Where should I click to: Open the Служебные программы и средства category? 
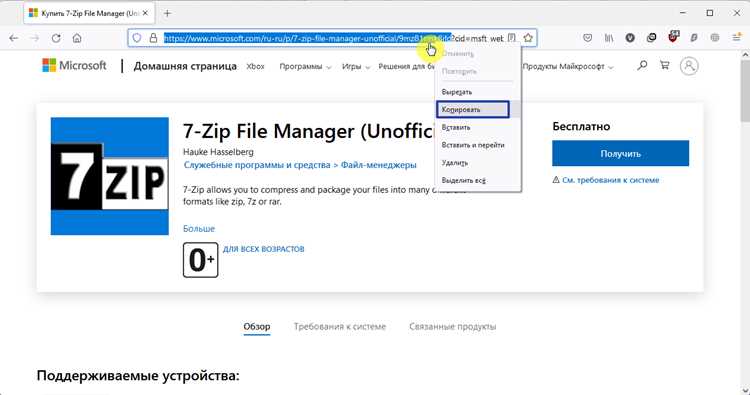tap(257, 165)
